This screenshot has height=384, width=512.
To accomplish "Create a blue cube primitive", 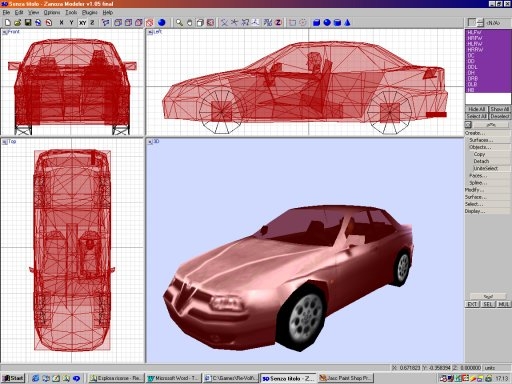I will pos(317,23).
